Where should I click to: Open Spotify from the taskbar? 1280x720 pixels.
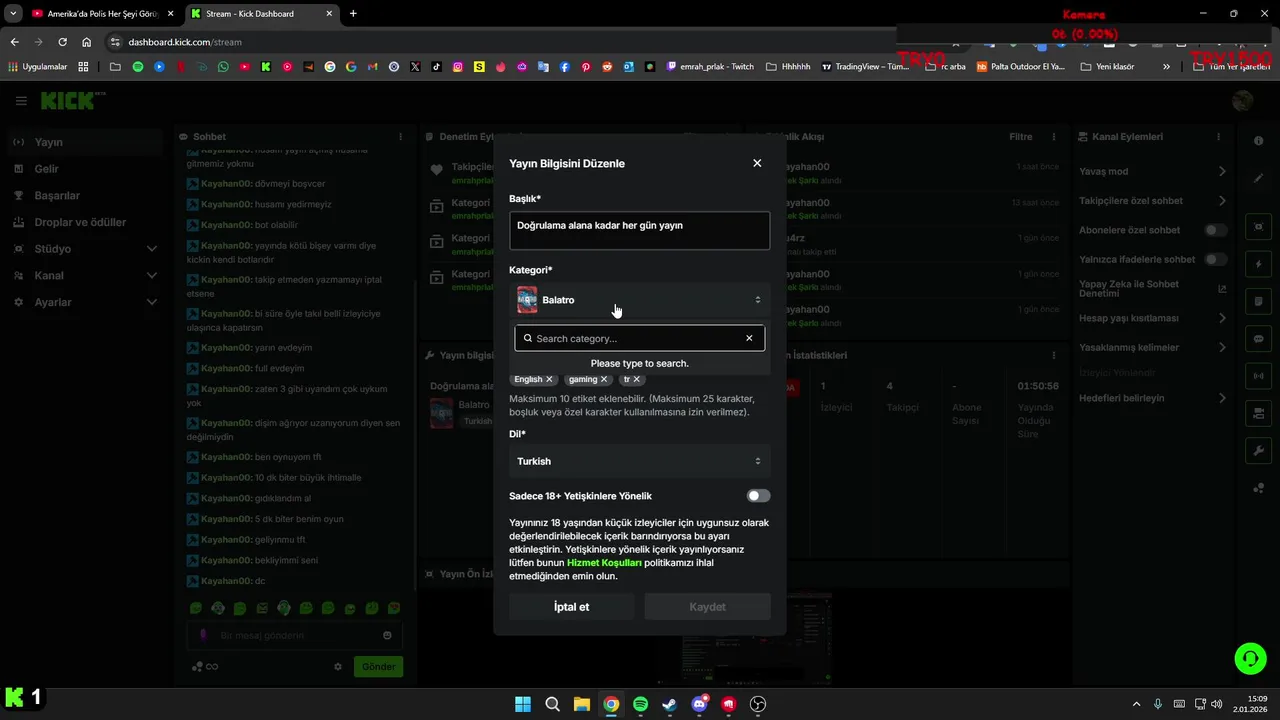pos(640,704)
